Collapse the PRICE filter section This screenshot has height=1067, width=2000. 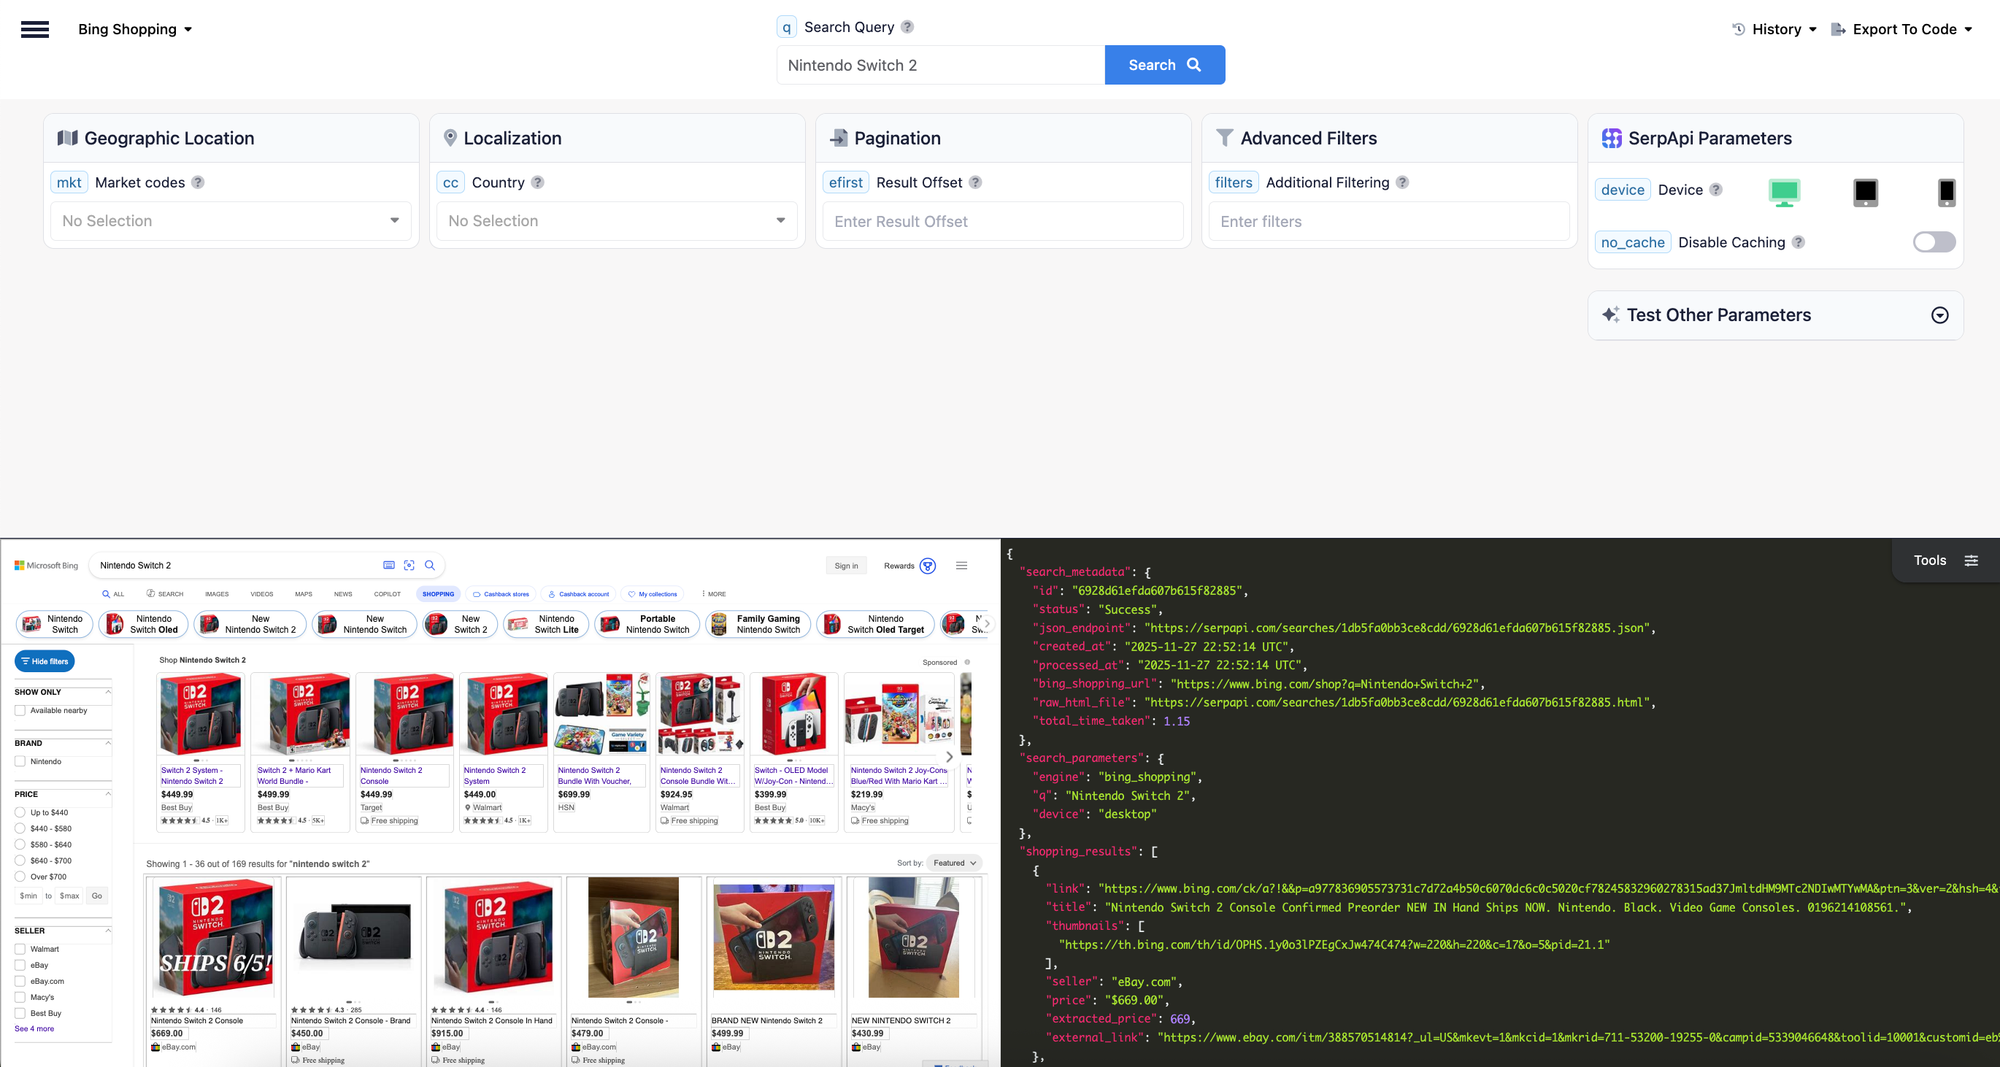108,794
